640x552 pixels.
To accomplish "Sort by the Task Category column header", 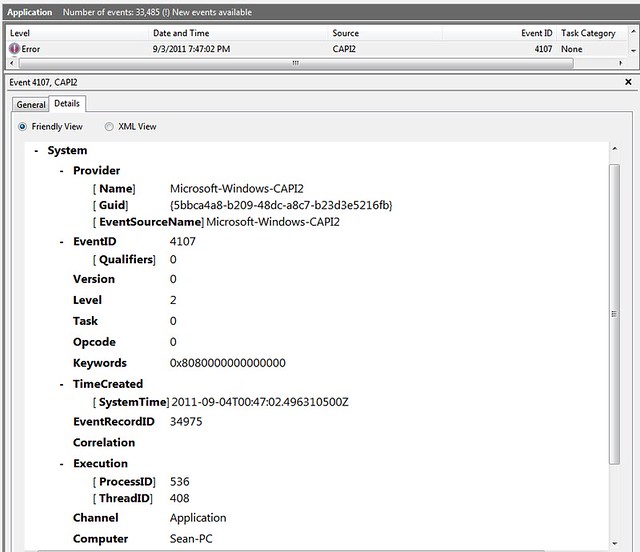I will (591, 33).
